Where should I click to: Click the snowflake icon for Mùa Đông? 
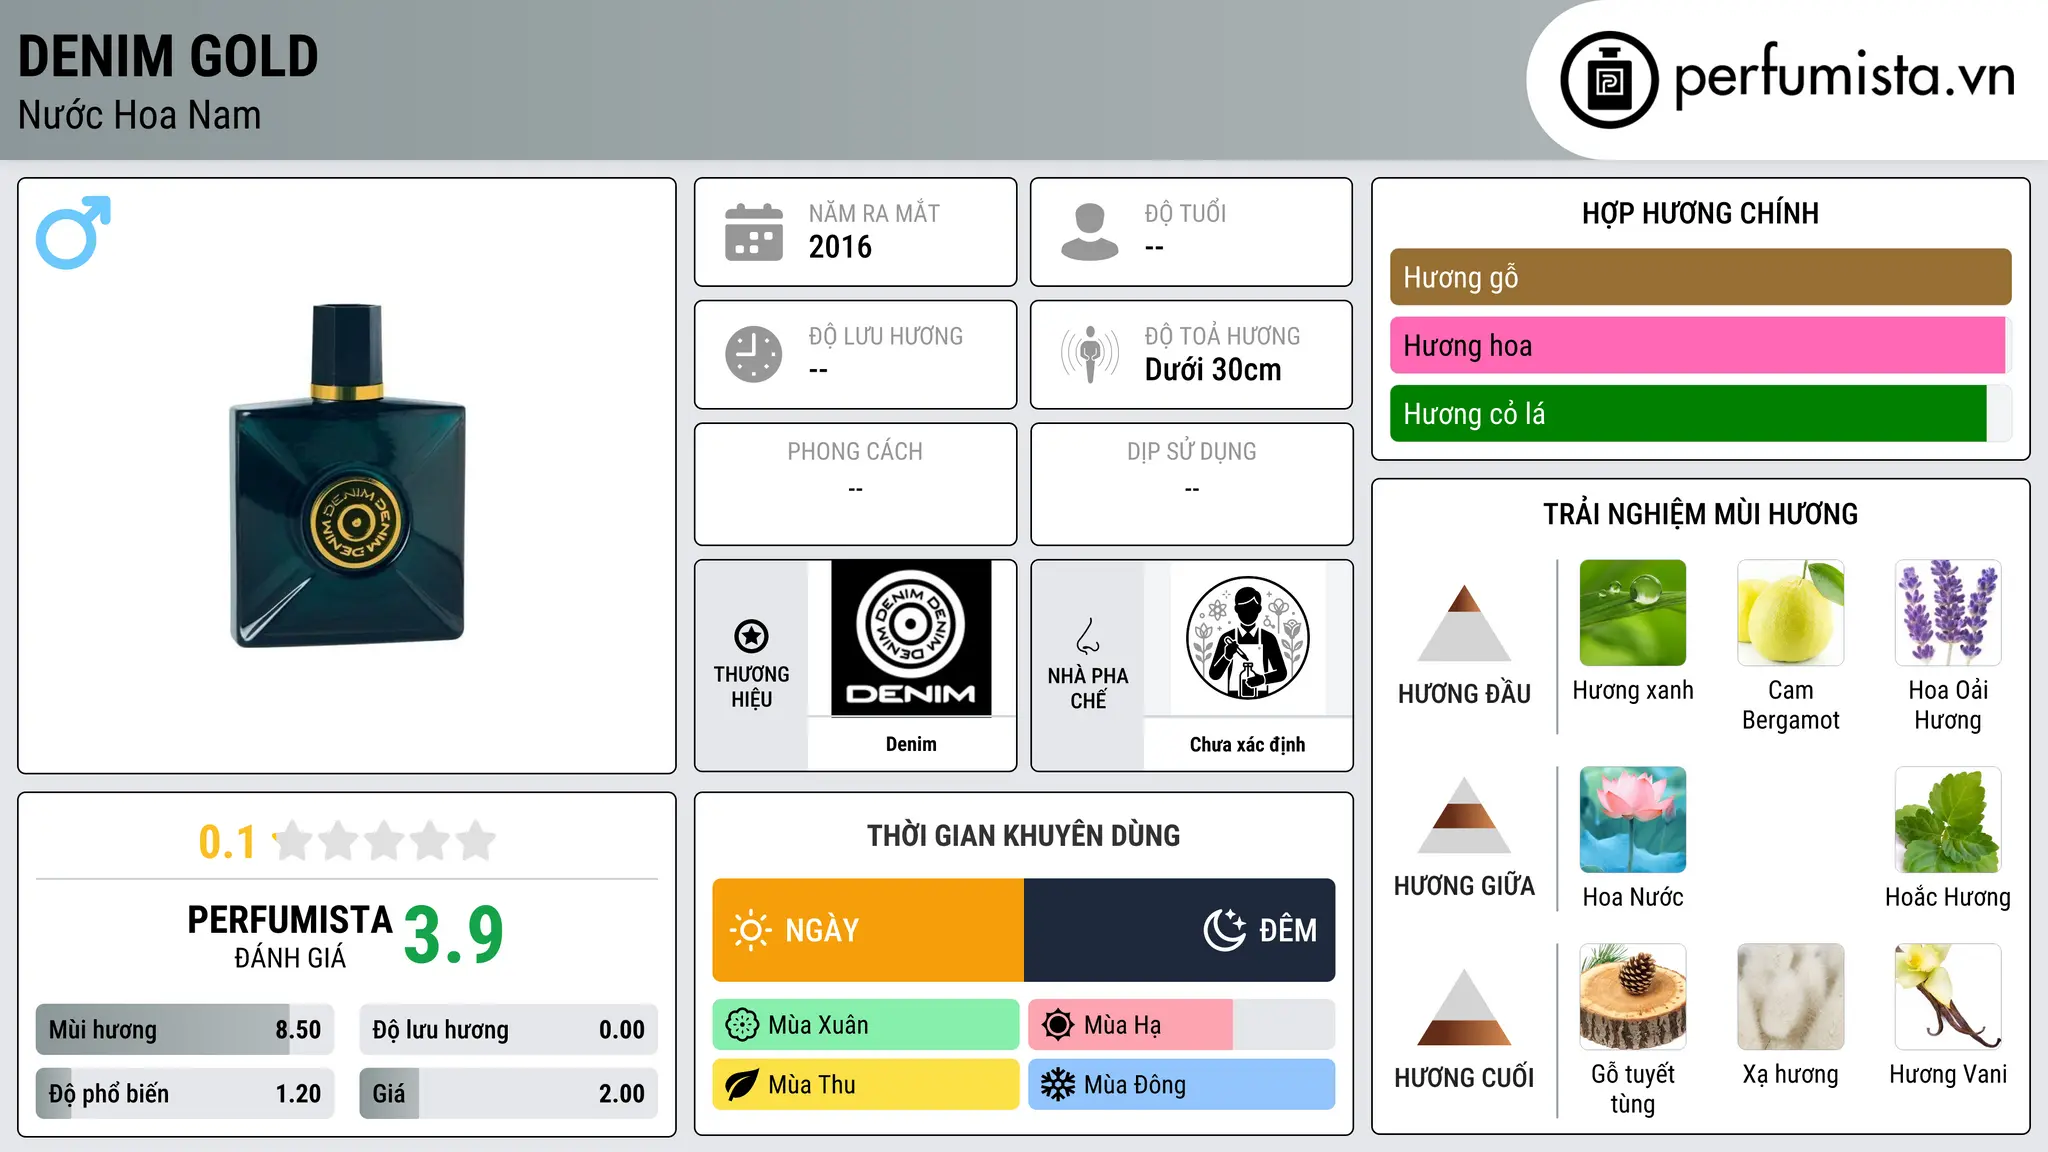click(1058, 1085)
